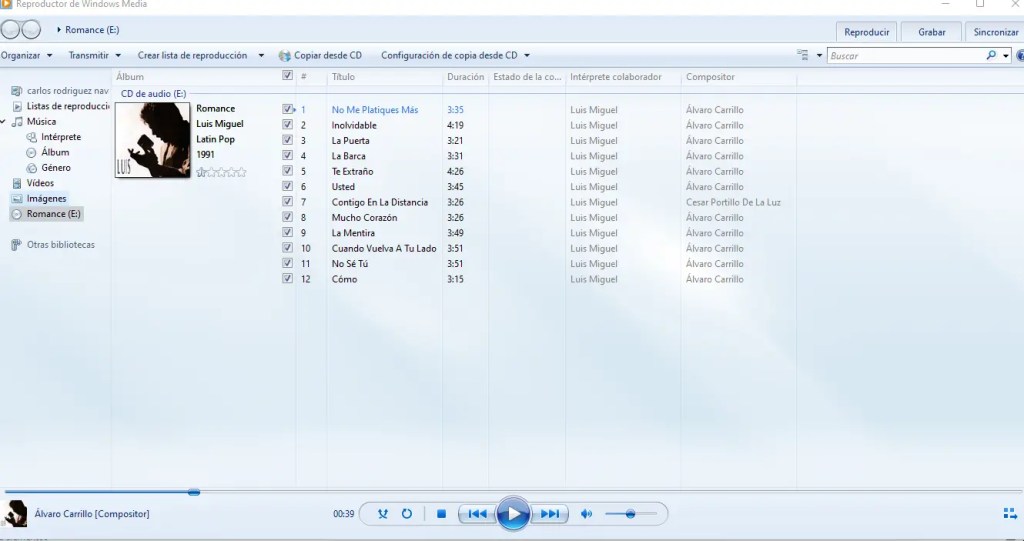The width and height of the screenshot is (1024, 541).
Task: Open Configuración de copia desde CD menu
Action: [x=455, y=56]
